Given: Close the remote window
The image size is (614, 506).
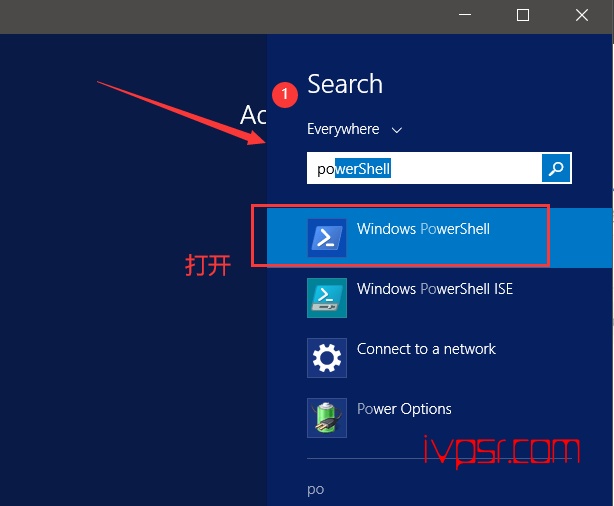Looking at the screenshot, I should (582, 15).
